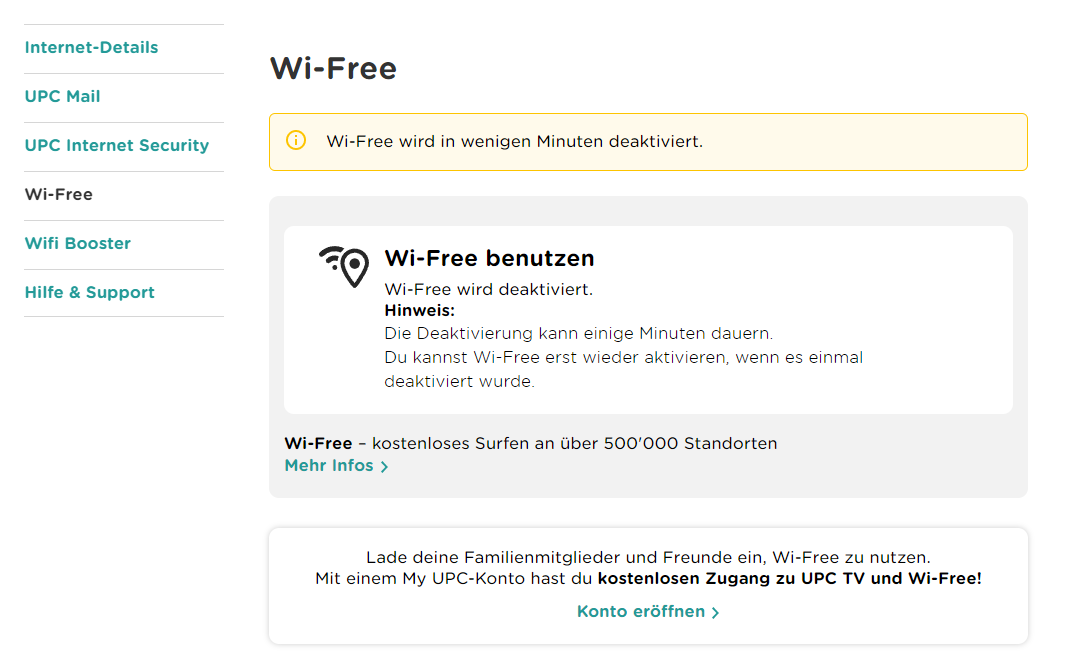Follow the Konto eröffnen link
Screen dimensions: 1066x661
click(641, 611)
